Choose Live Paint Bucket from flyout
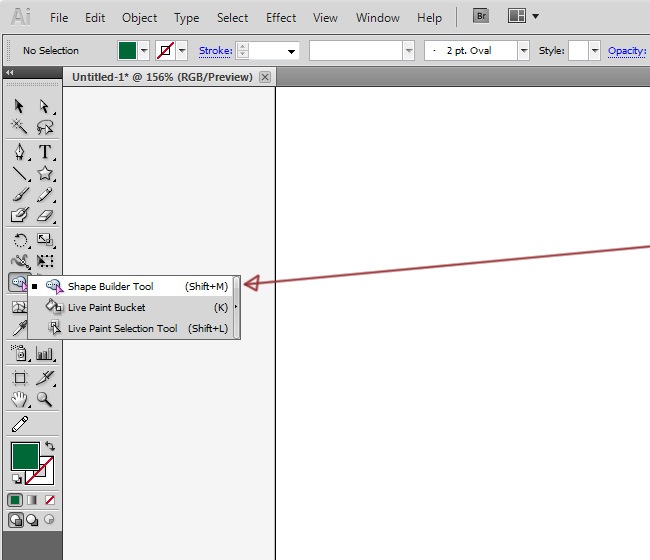This screenshot has height=560, width=650. click(106, 307)
